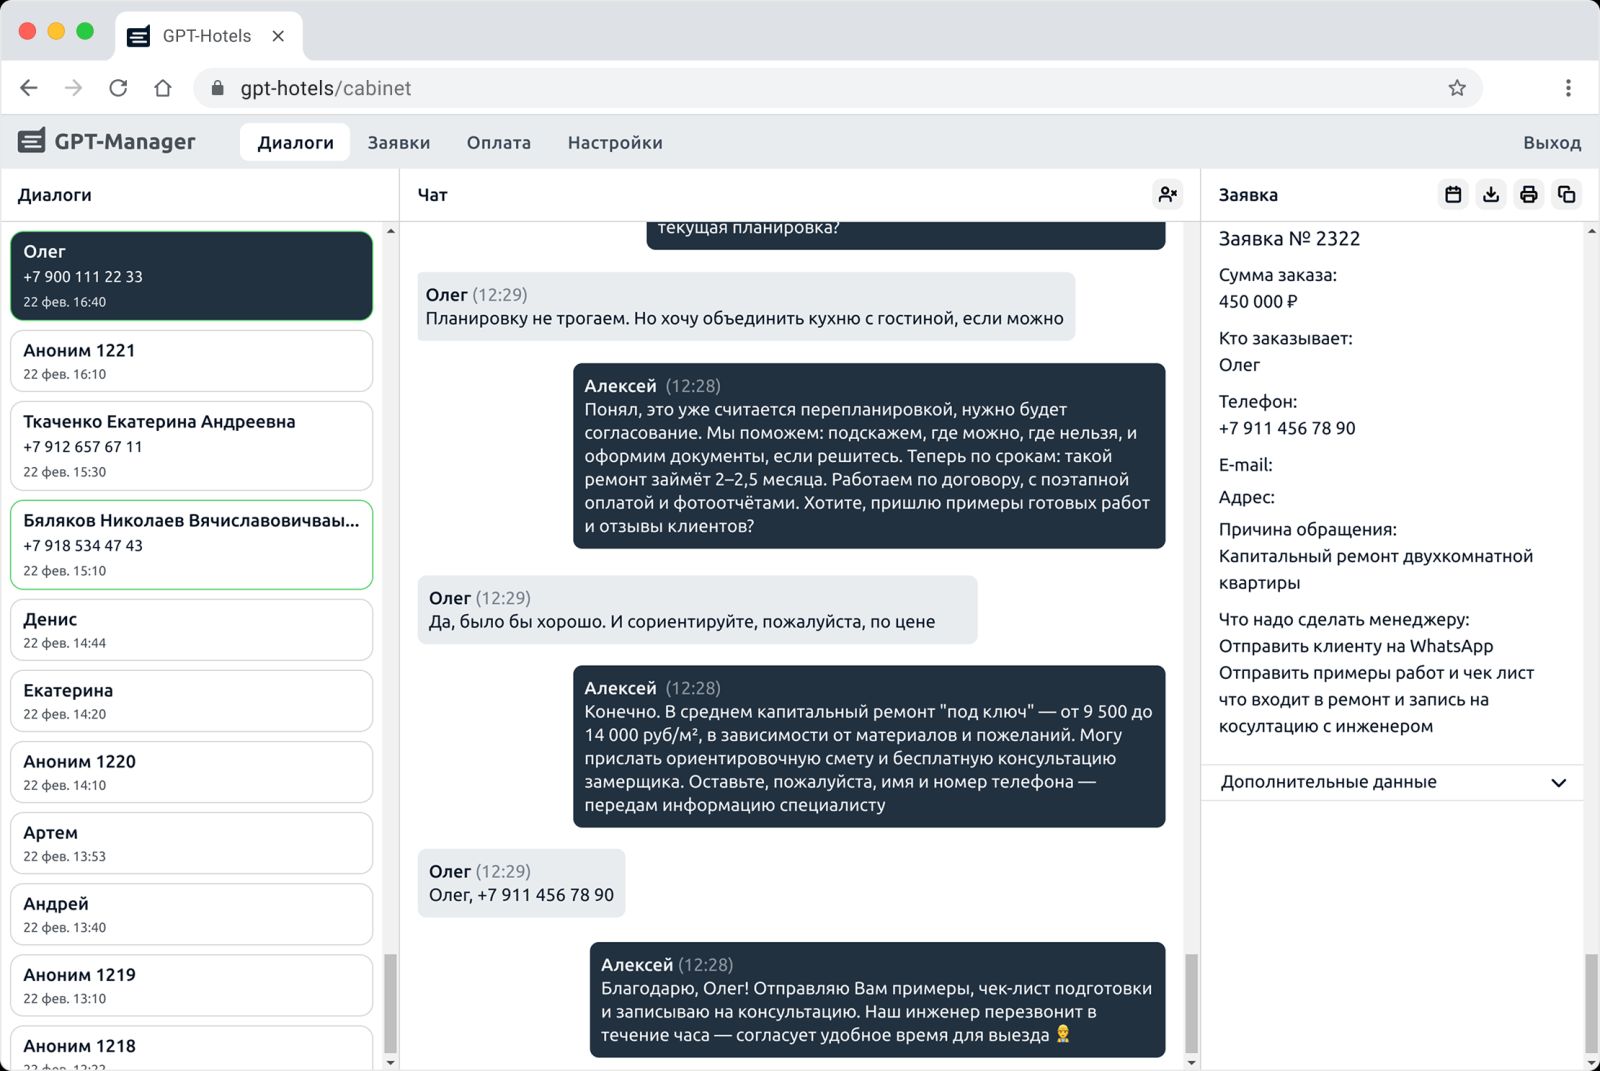The width and height of the screenshot is (1600, 1071).
Task: Click the calendar icon in Заявка header
Action: (1453, 195)
